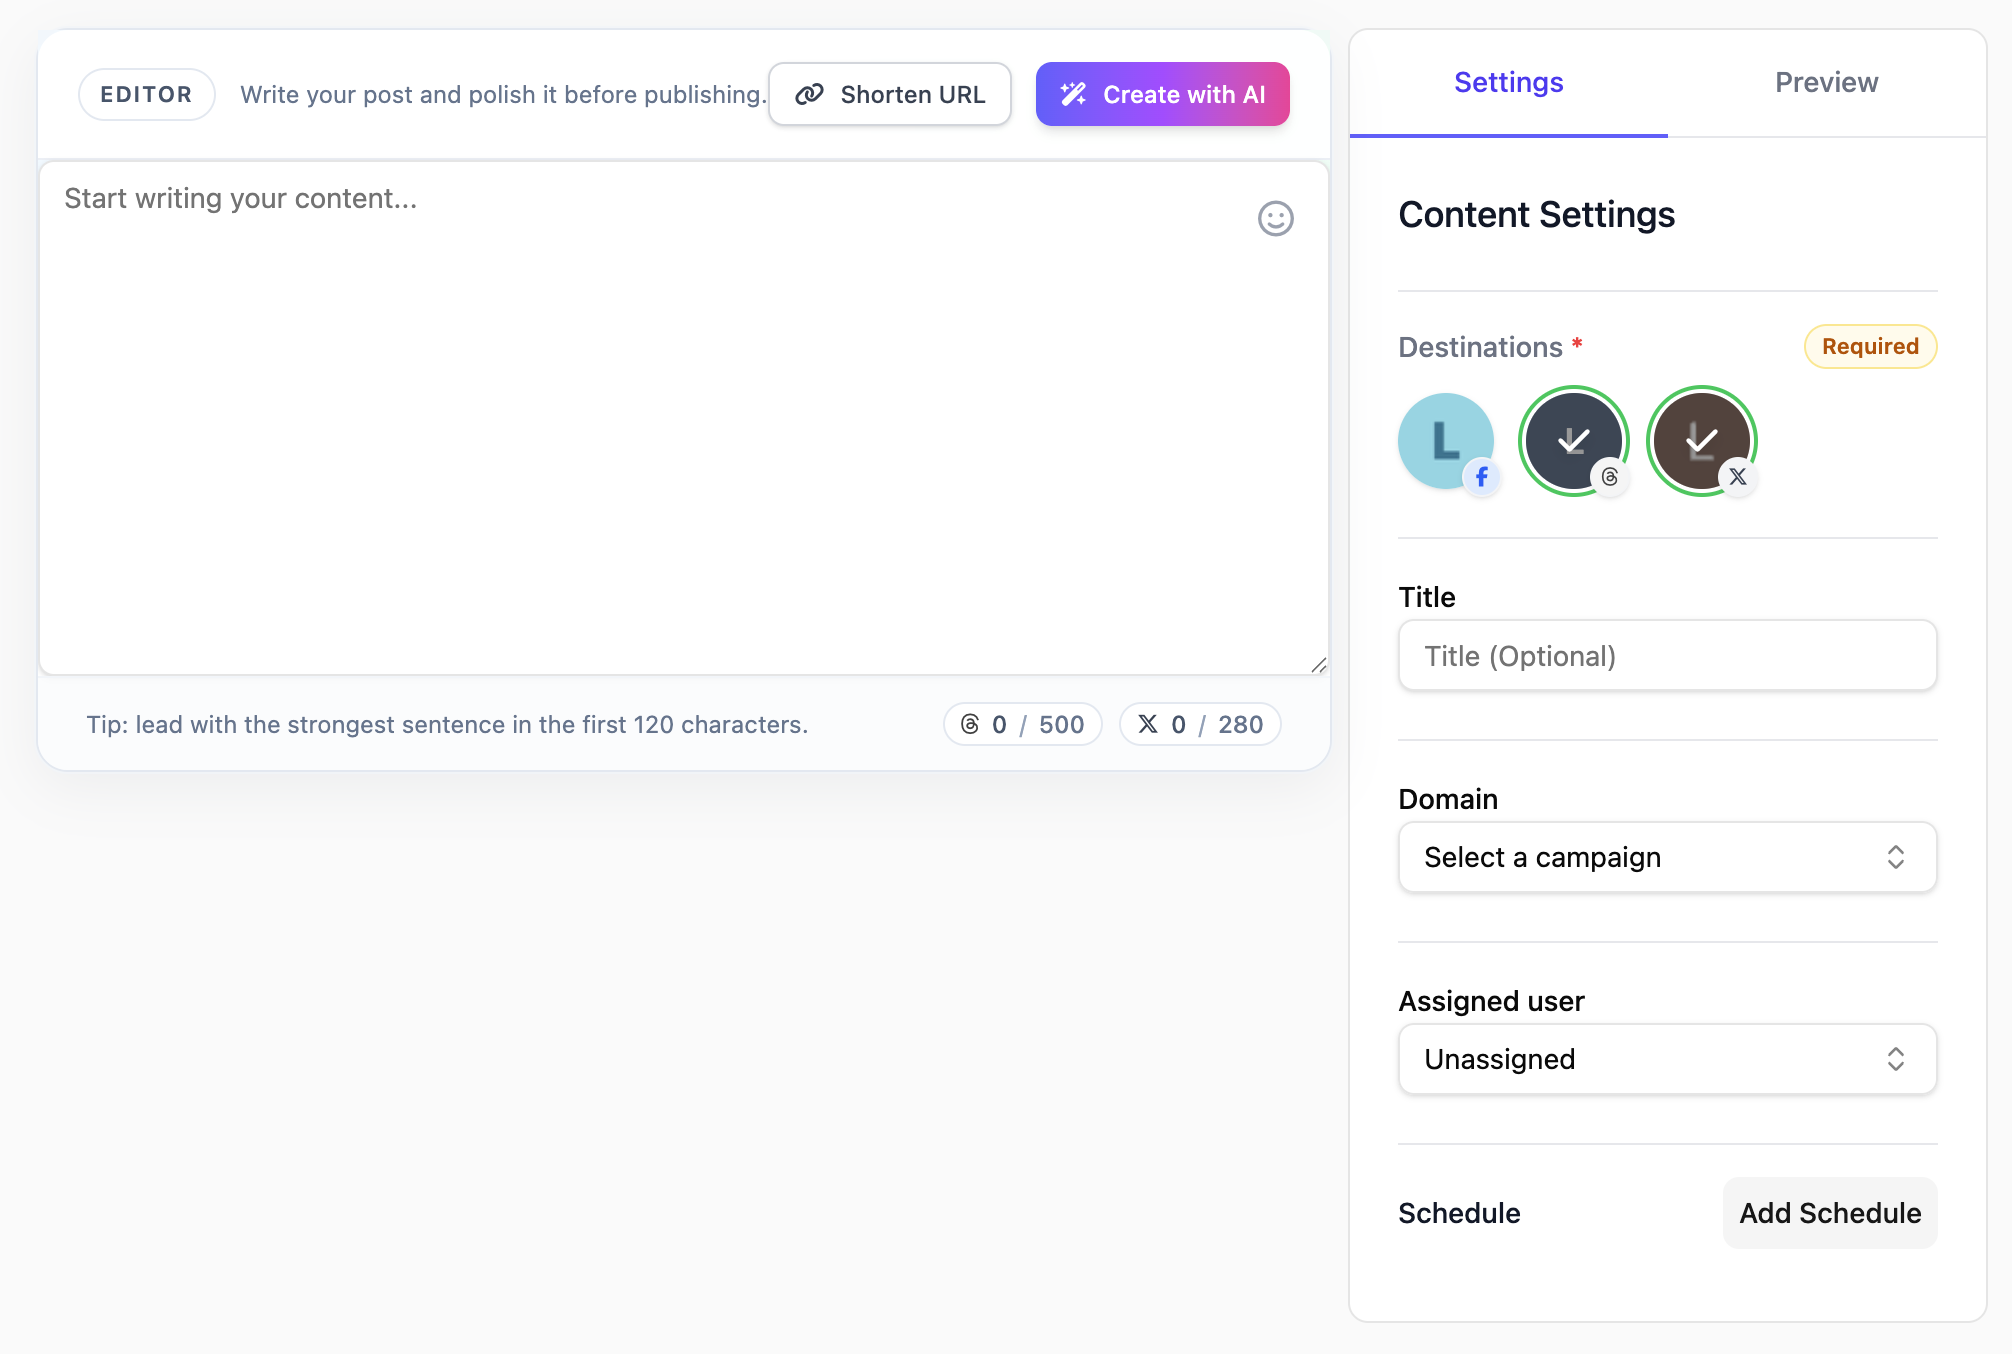The width and height of the screenshot is (2012, 1354).
Task: Click the link icon in Shorten URL
Action: [x=809, y=95]
